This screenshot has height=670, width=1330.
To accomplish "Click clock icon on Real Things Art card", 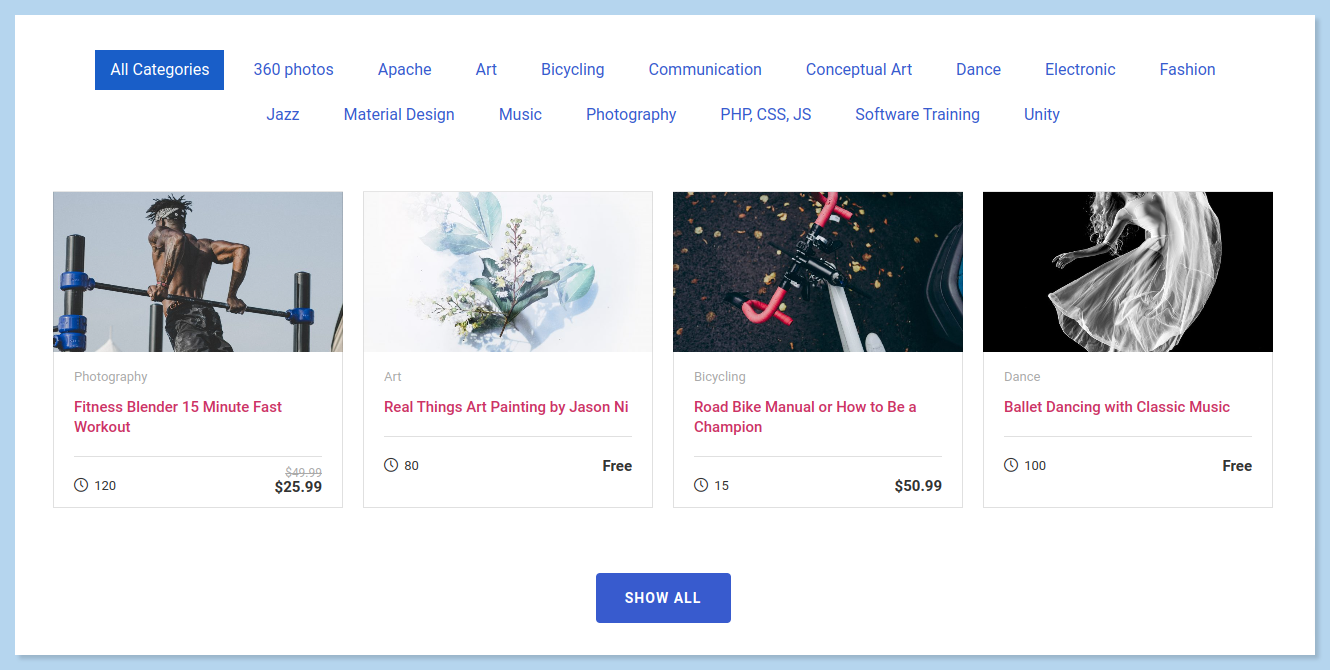I will [391, 465].
